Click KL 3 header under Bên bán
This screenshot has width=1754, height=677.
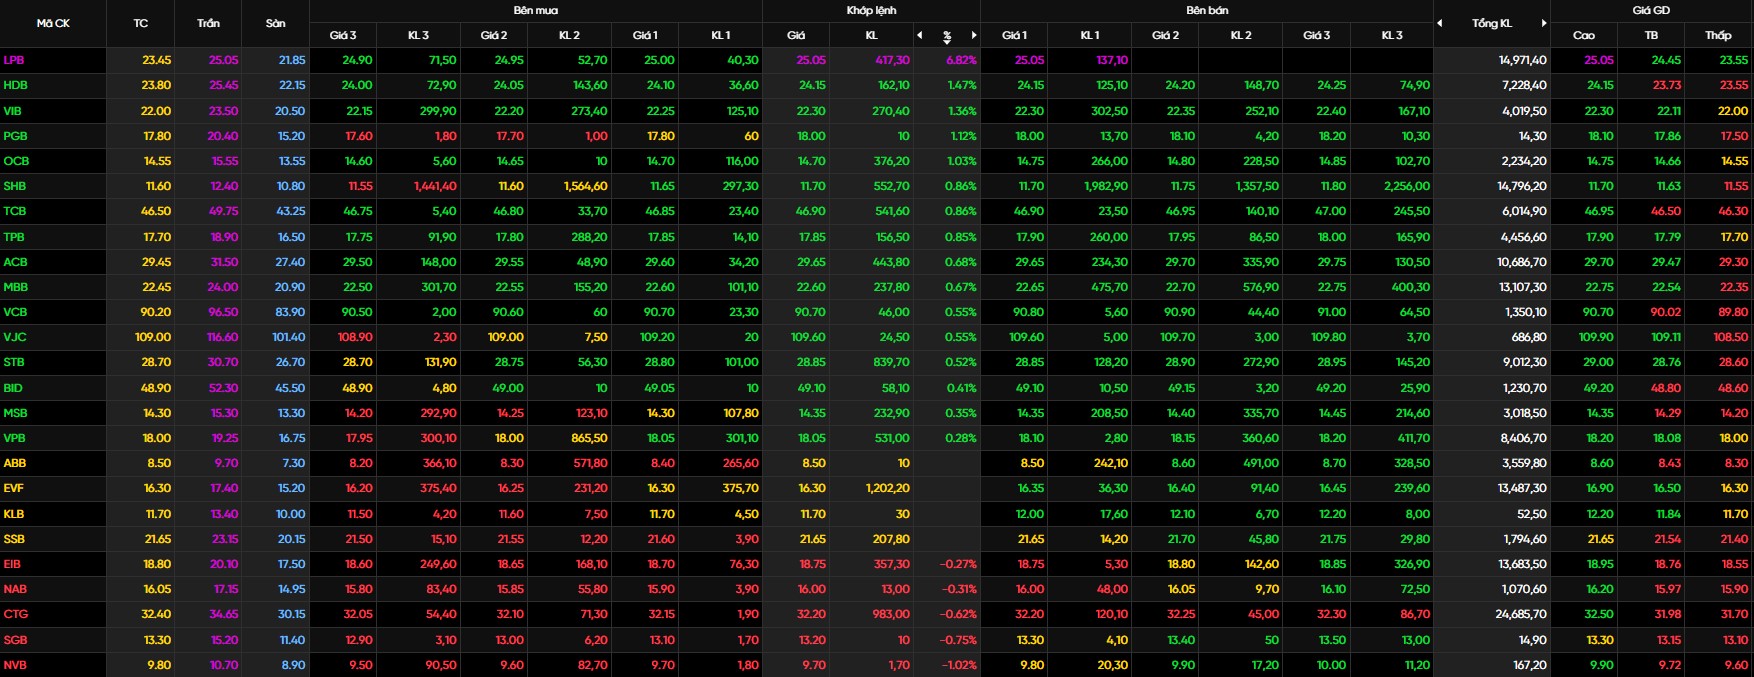(1392, 35)
